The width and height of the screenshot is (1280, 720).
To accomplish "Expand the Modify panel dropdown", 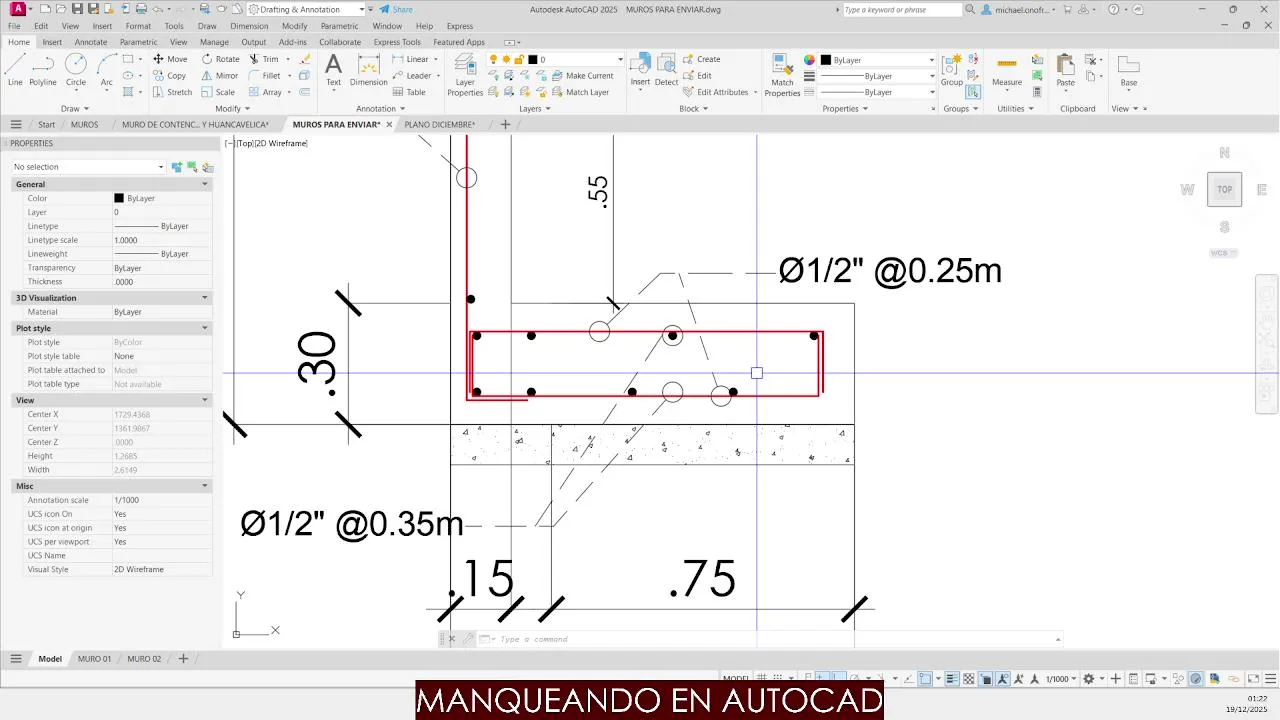I will [x=232, y=108].
